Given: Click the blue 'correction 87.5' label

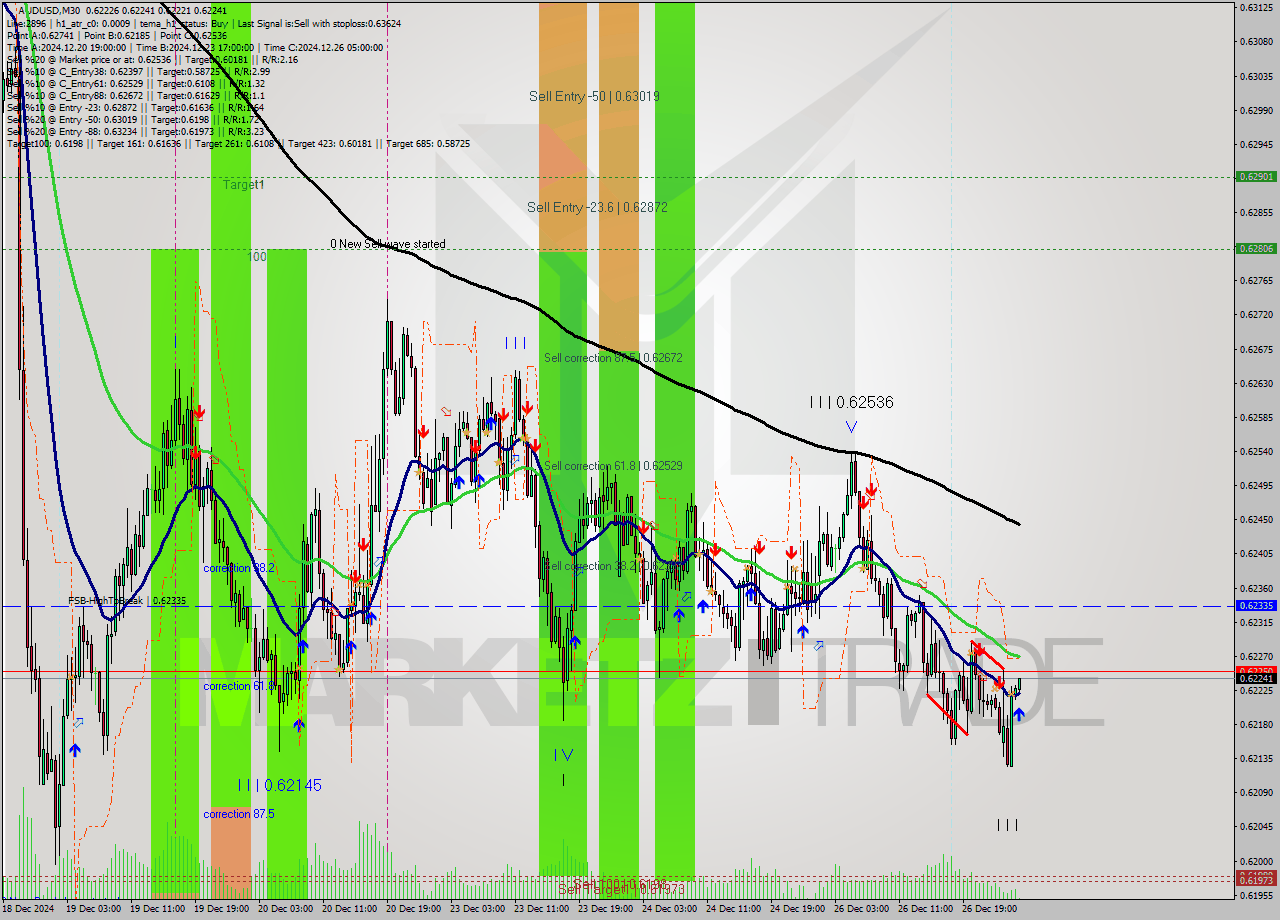Looking at the screenshot, I should click(238, 814).
